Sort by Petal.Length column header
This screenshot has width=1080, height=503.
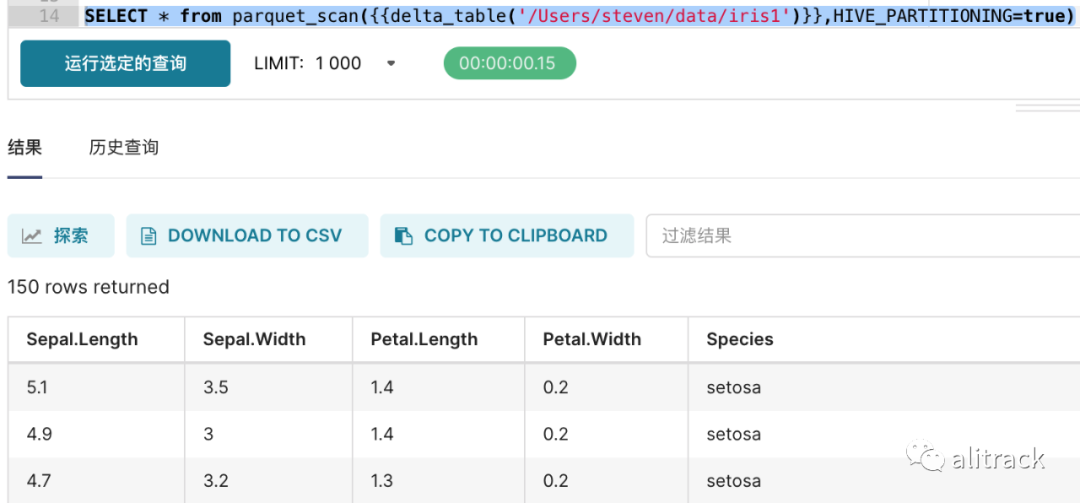tap(424, 339)
